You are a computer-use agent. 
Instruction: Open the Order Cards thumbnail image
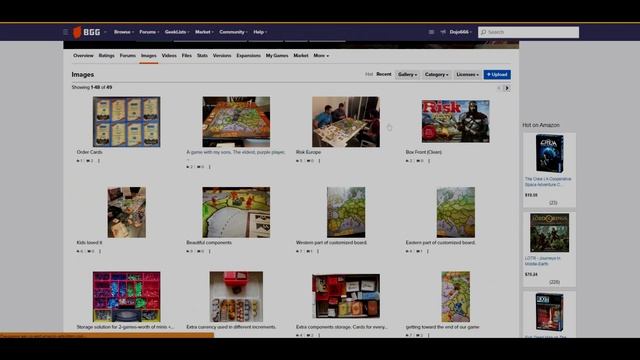(126, 122)
